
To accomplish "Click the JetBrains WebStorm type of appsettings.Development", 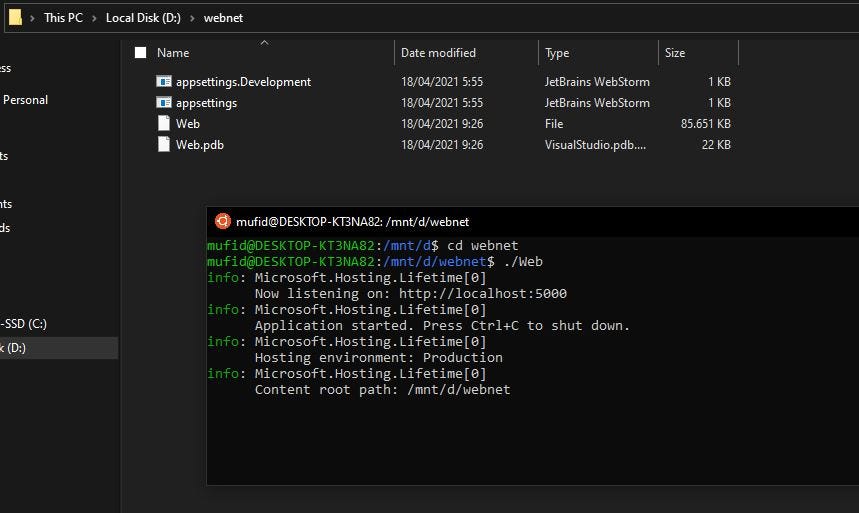I will click(597, 82).
